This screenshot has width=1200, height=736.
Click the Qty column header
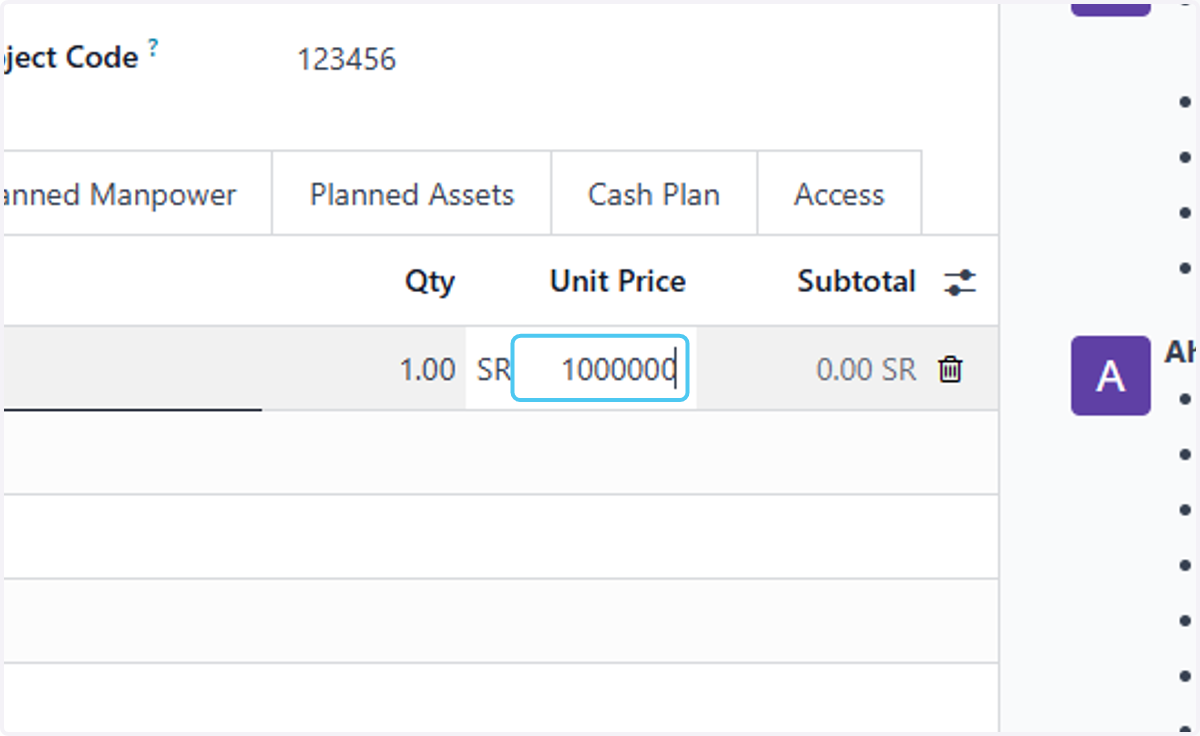pyautogui.click(x=429, y=282)
